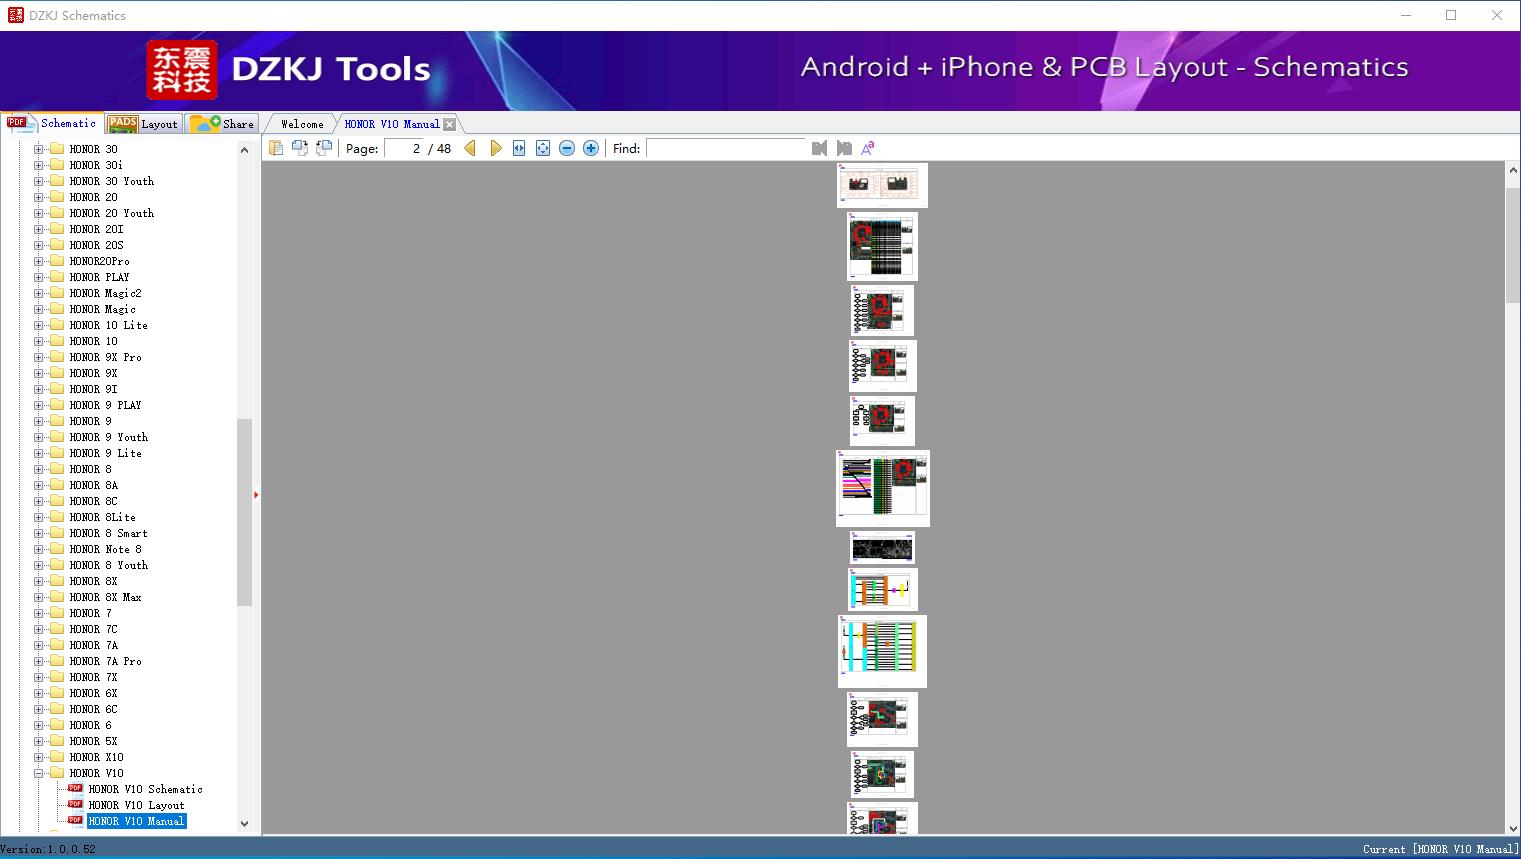Screen dimensions: 1521x859
Task: Open the dark PCB strip page thumbnail
Action: pyautogui.click(x=883, y=548)
